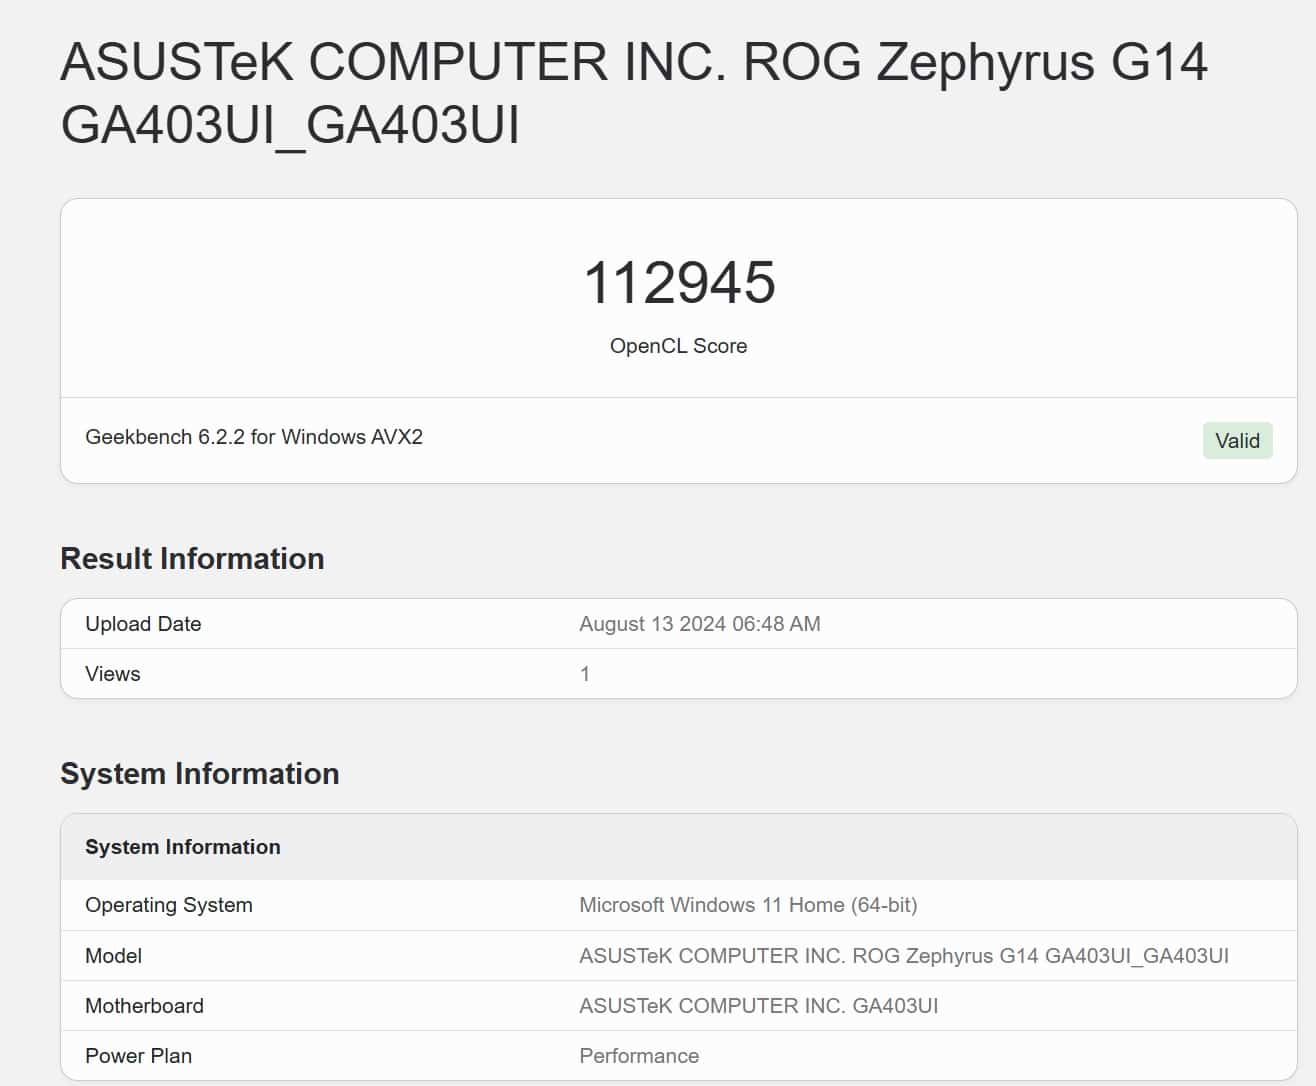The width and height of the screenshot is (1316, 1086).
Task: Click the Geekbench 6.2.2 for Windows AVX2 text
Action: (254, 437)
